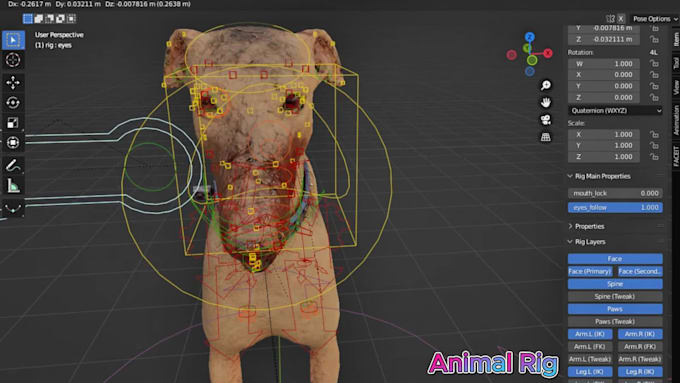Lock the Location Y value
680x383 pixels.
pos(654,28)
